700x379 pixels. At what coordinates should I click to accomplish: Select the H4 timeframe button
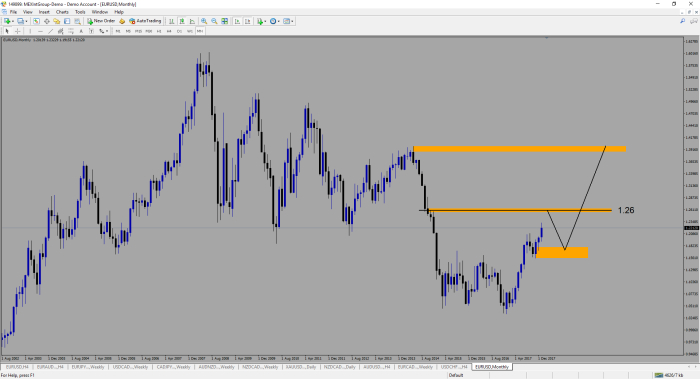click(169, 31)
